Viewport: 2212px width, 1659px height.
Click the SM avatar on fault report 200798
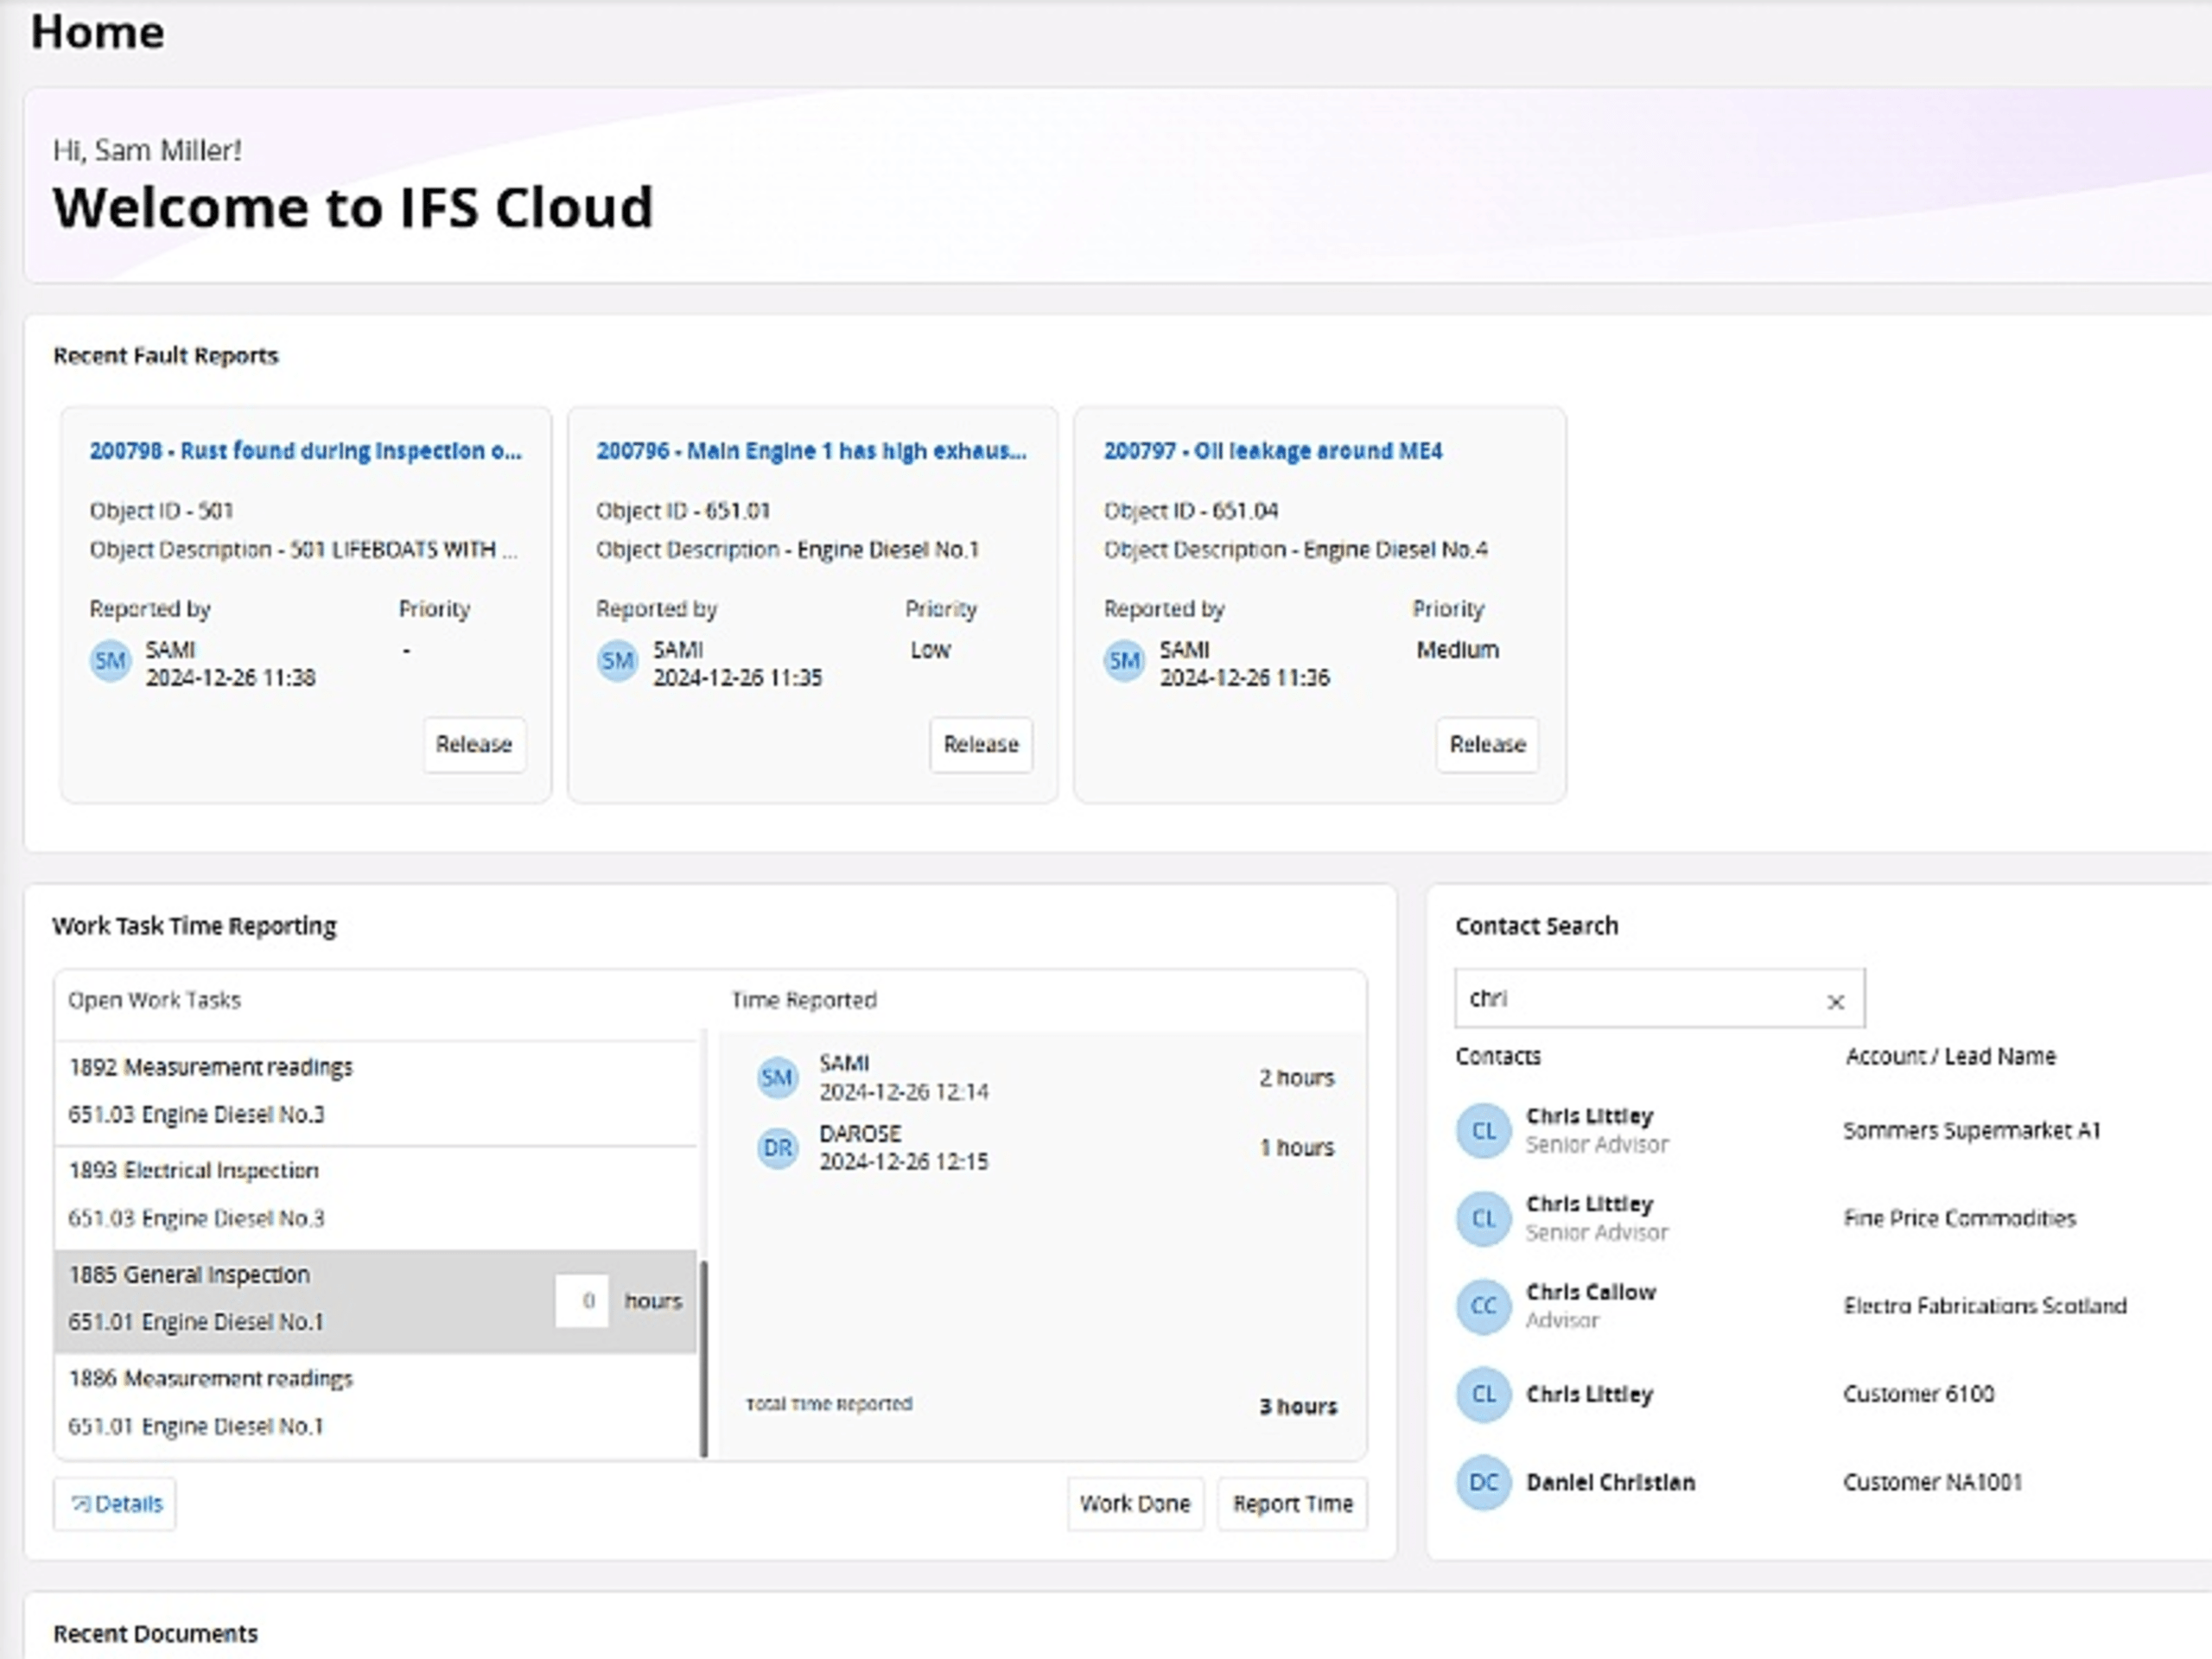pyautogui.click(x=110, y=661)
